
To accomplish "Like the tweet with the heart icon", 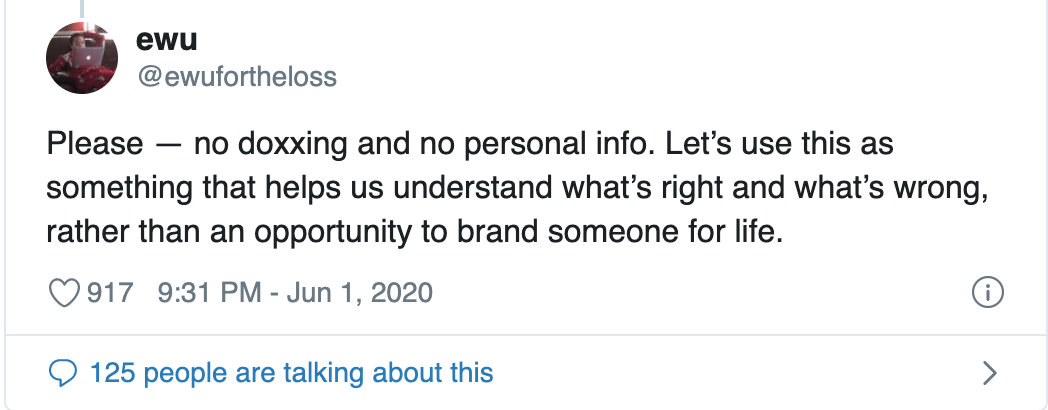I will (x=64, y=293).
